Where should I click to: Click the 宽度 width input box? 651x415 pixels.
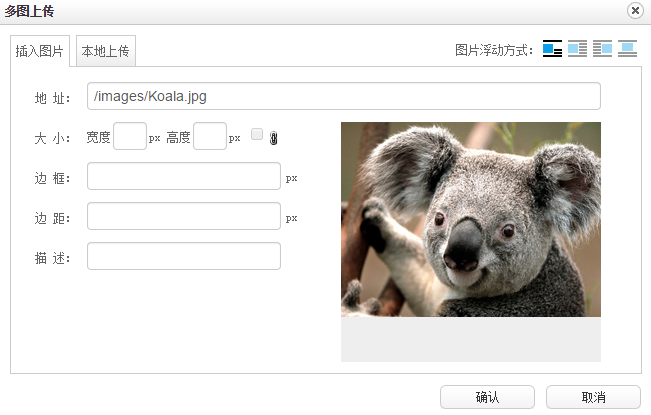click(130, 136)
